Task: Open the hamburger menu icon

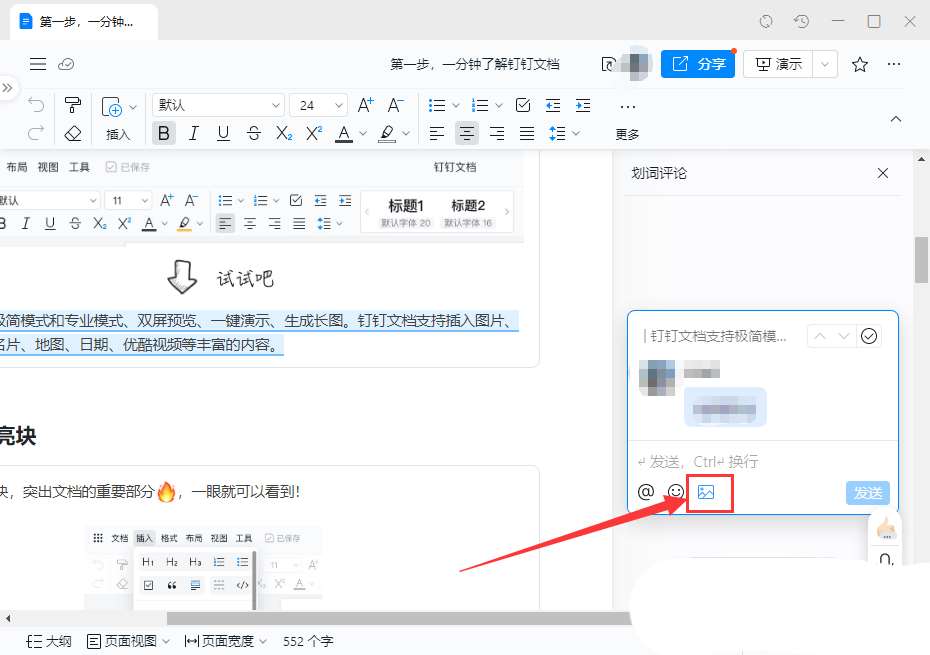Action: coord(38,64)
